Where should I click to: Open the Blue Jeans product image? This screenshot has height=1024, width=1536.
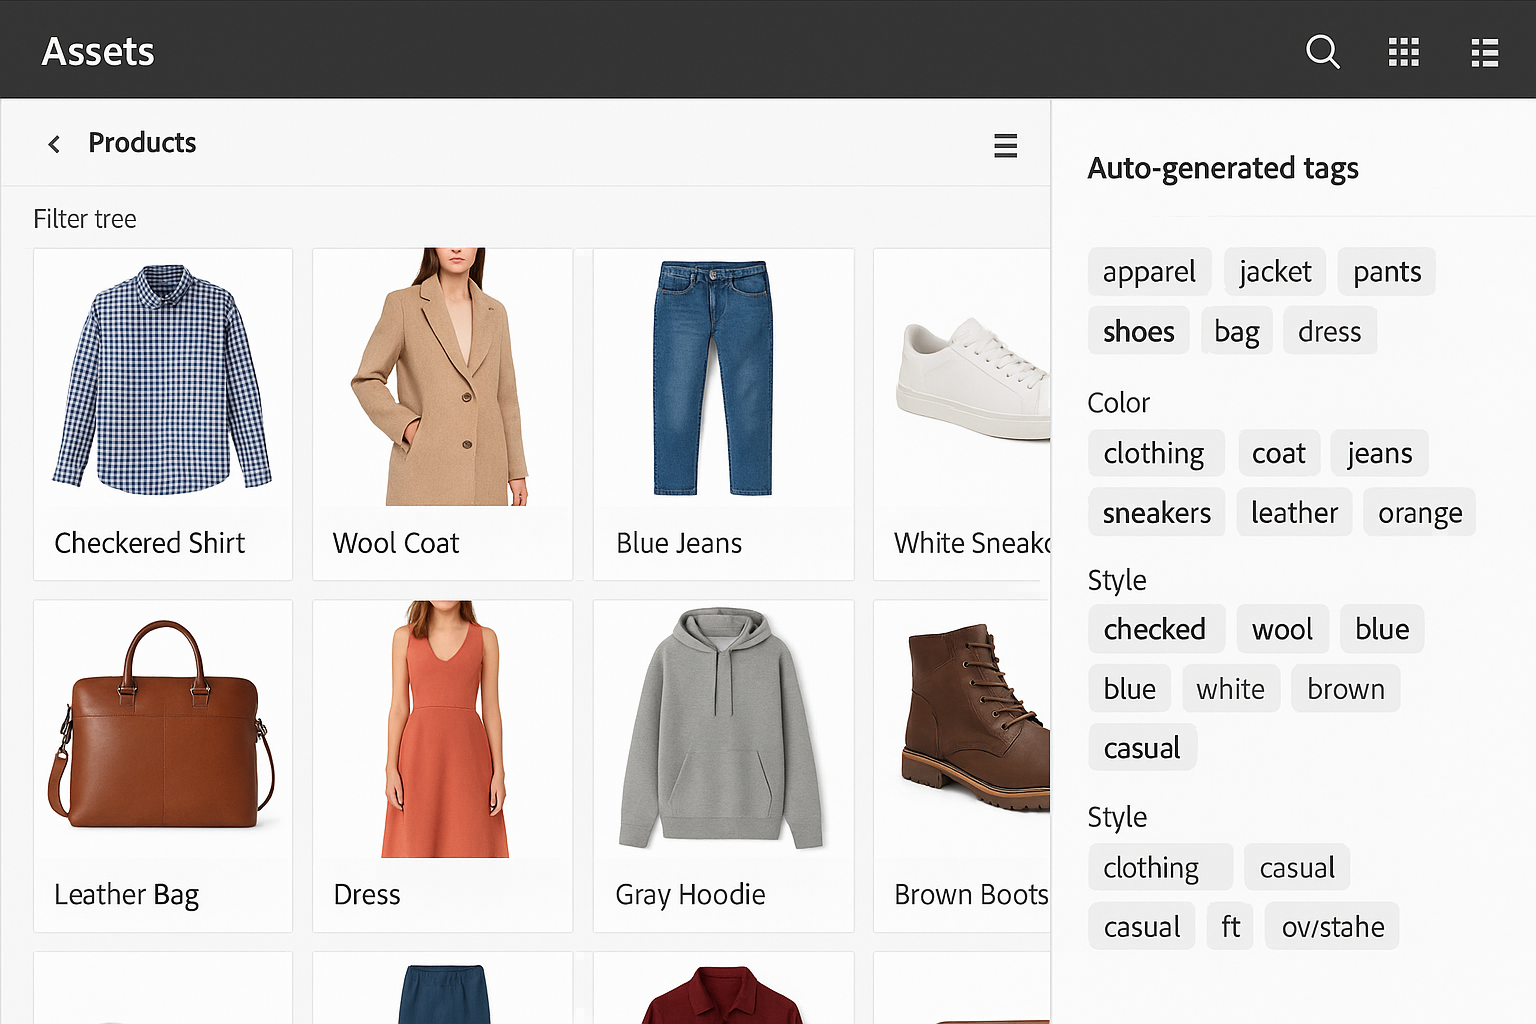click(x=713, y=378)
